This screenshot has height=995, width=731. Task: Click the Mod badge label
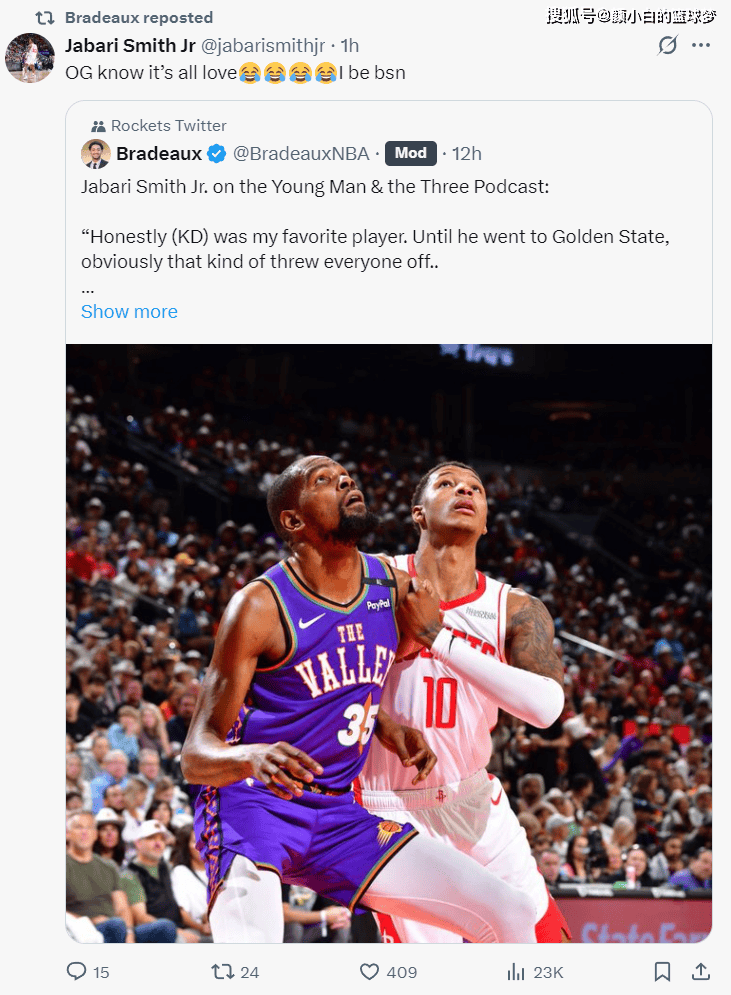411,153
